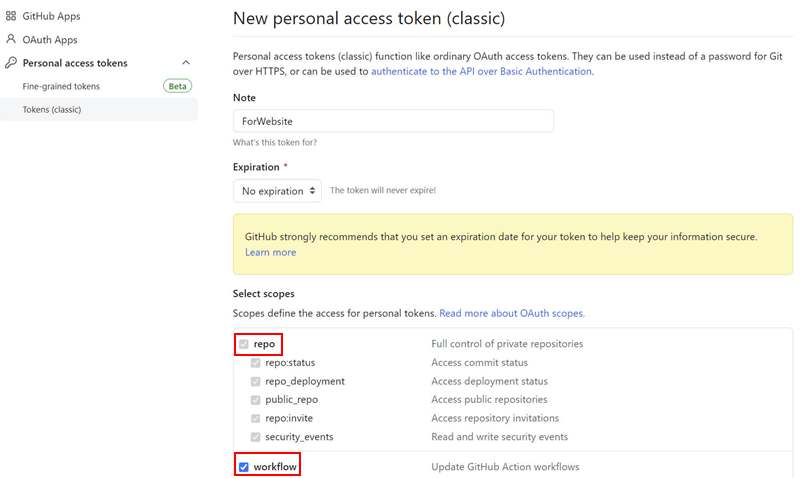Viewport: 800px width, 478px height.
Task: Open the No expiration dropdown
Action: pyautogui.click(x=278, y=191)
